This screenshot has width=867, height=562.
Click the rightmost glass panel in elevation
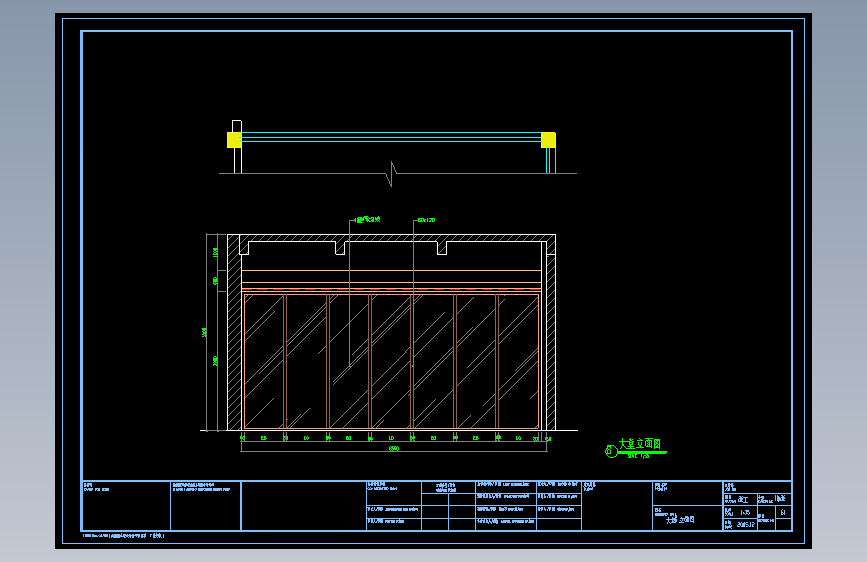click(x=519, y=361)
